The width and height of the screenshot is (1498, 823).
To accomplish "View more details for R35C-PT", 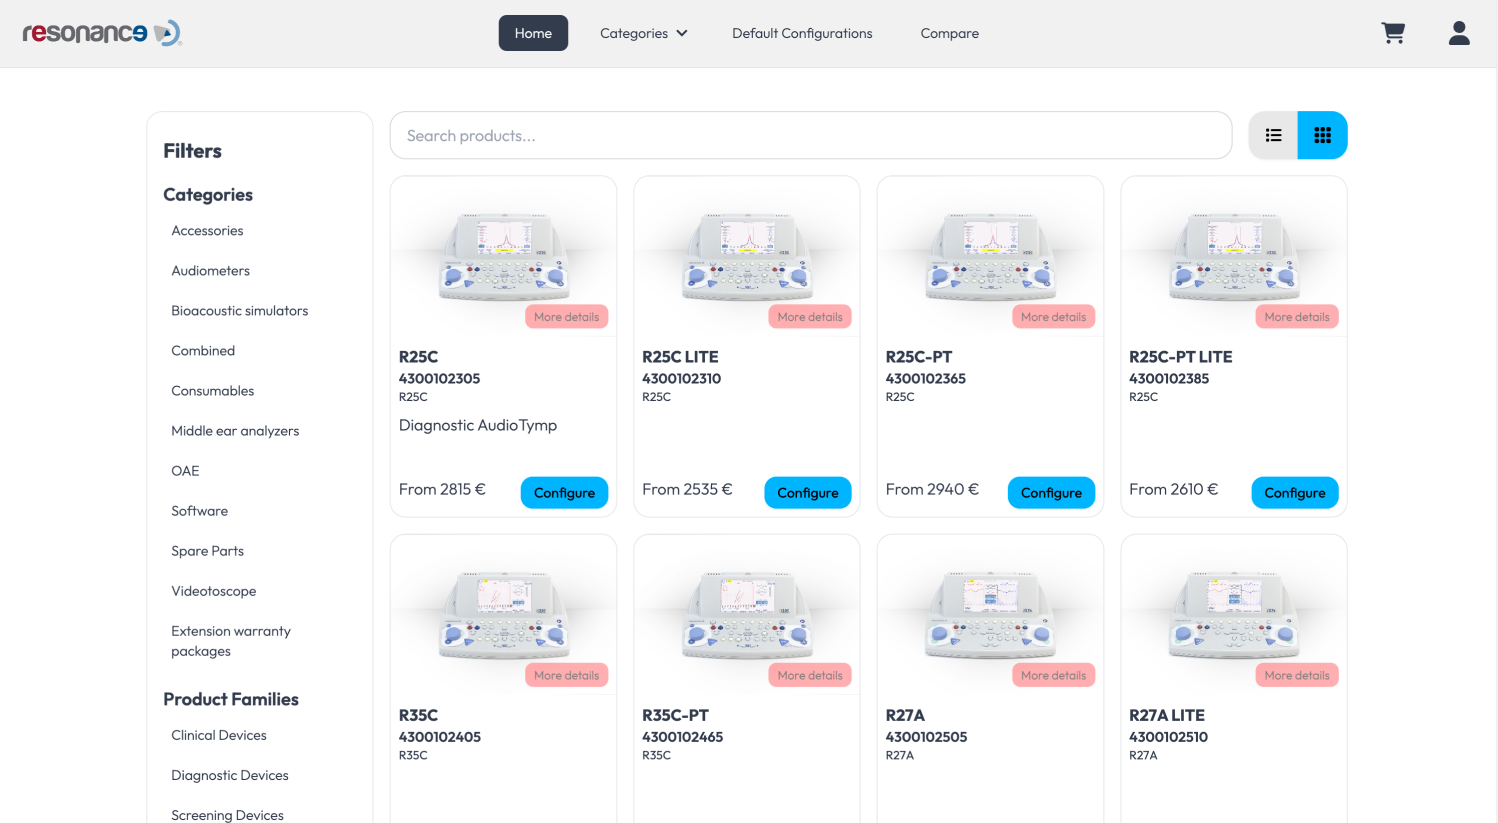I will 810,675.
